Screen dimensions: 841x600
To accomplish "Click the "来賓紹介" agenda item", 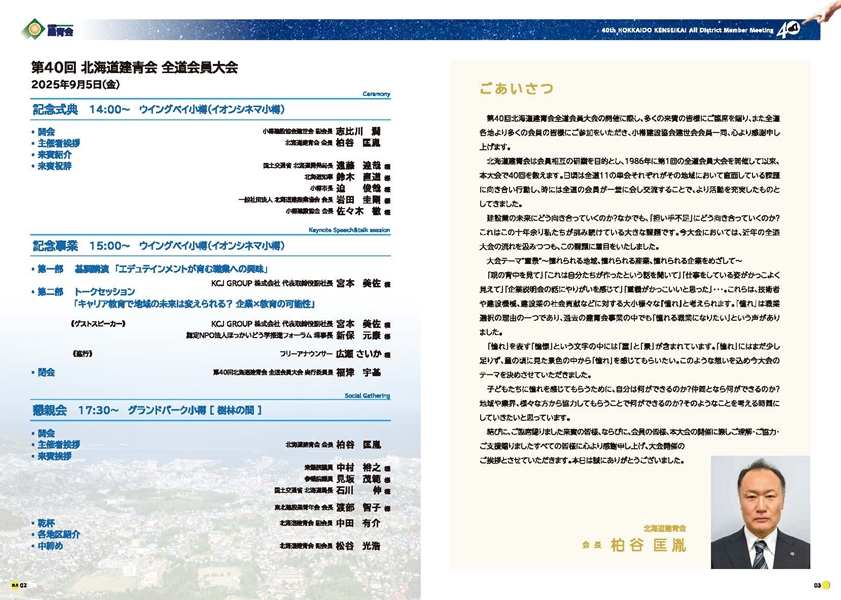I will 54,154.
